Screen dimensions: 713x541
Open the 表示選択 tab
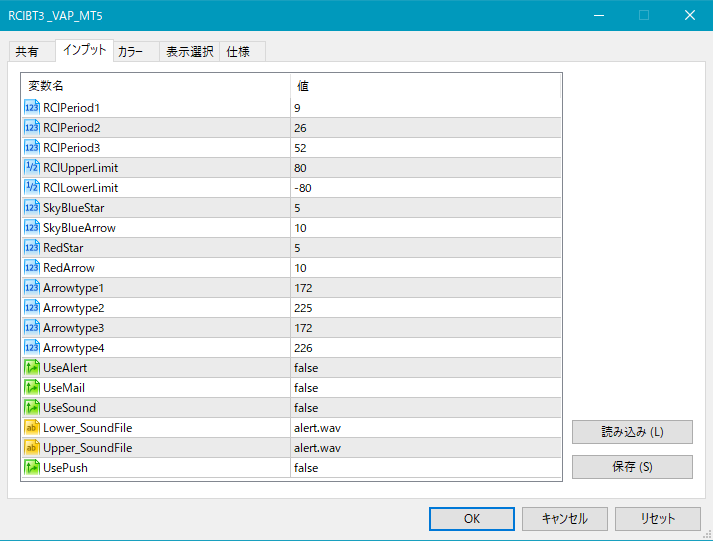point(190,51)
